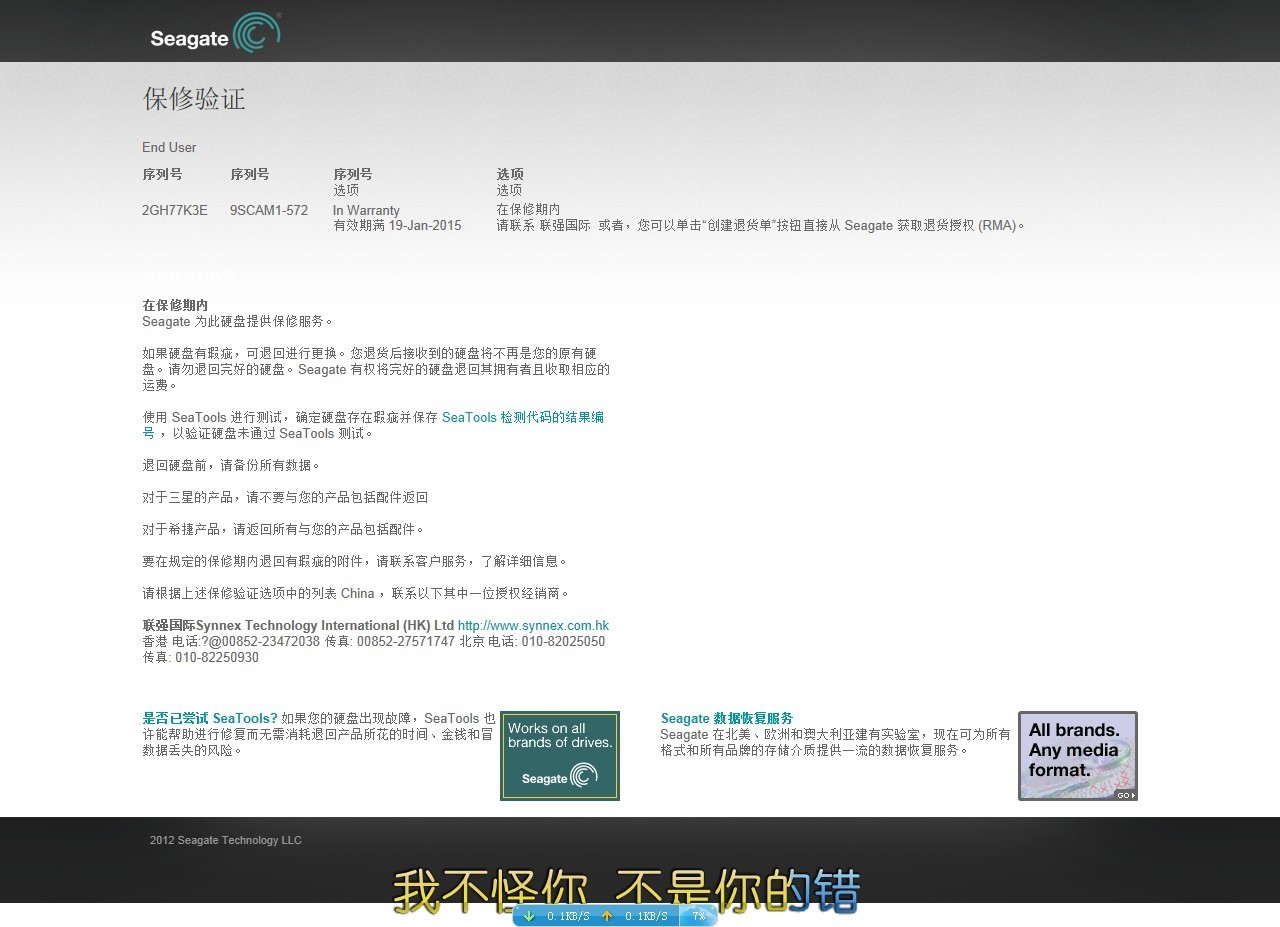This screenshot has height=927, width=1280.
Task: Click the small GO arrow on the data recovery banner
Action: 1126,795
